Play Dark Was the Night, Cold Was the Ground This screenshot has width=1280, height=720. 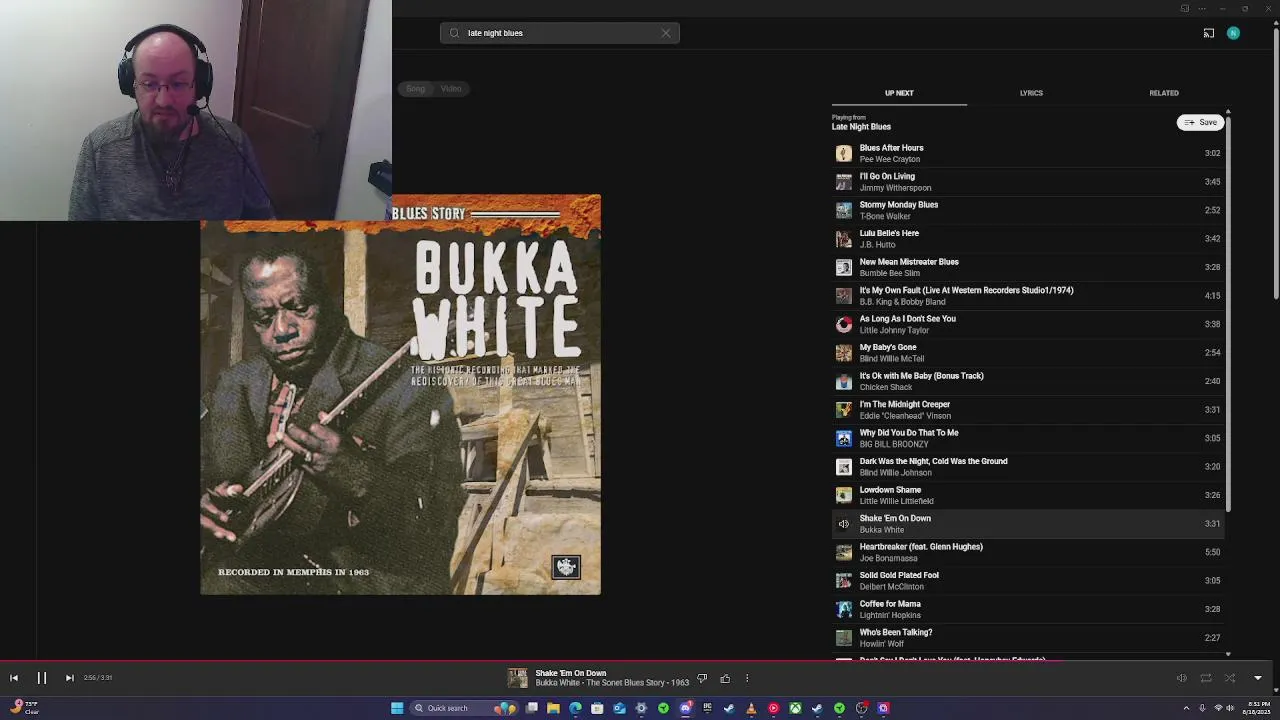[x=1028, y=467]
